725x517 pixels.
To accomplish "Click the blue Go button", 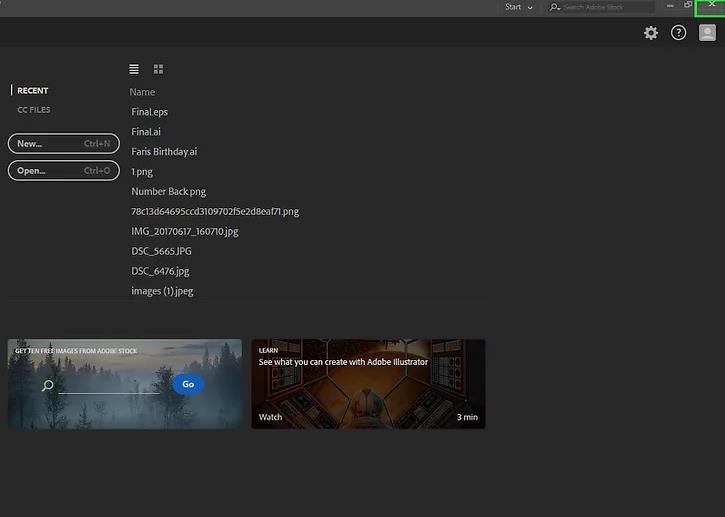I will [188, 384].
